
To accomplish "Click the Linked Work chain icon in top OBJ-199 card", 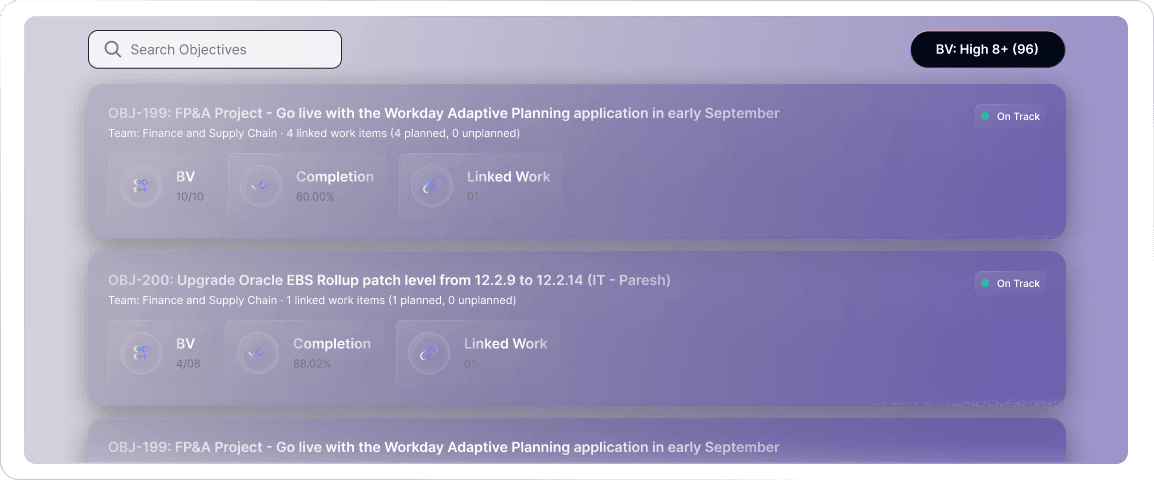I will click(432, 186).
